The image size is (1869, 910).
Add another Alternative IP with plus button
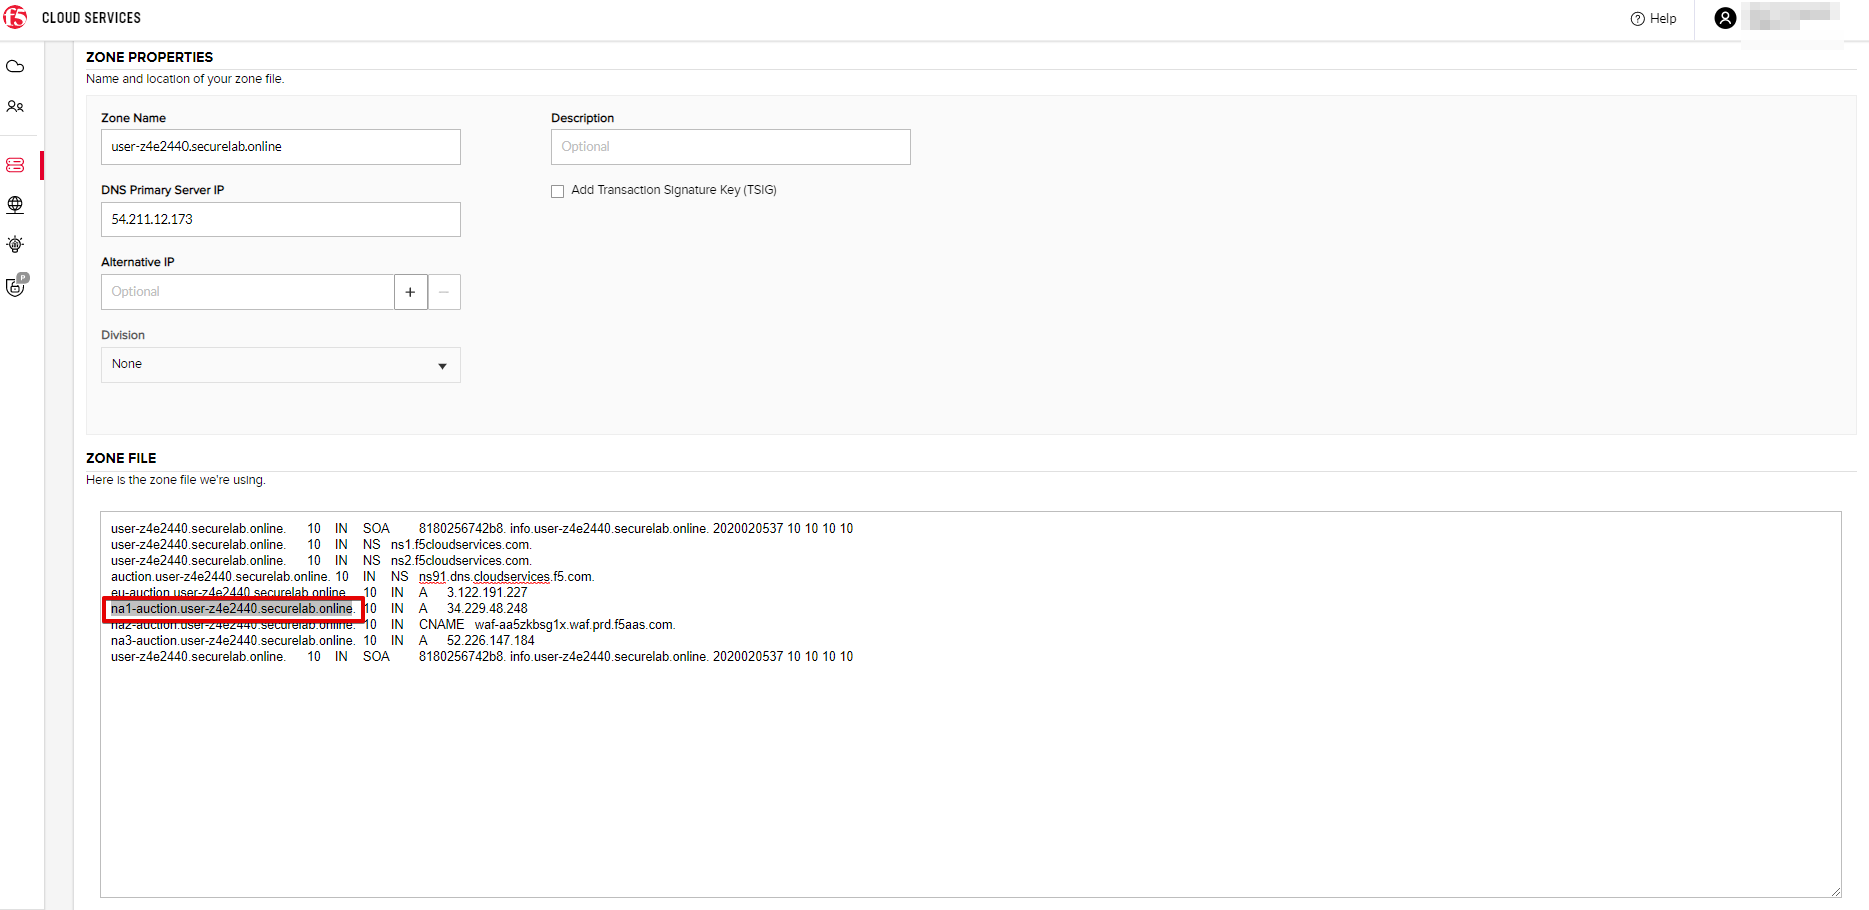pos(410,292)
